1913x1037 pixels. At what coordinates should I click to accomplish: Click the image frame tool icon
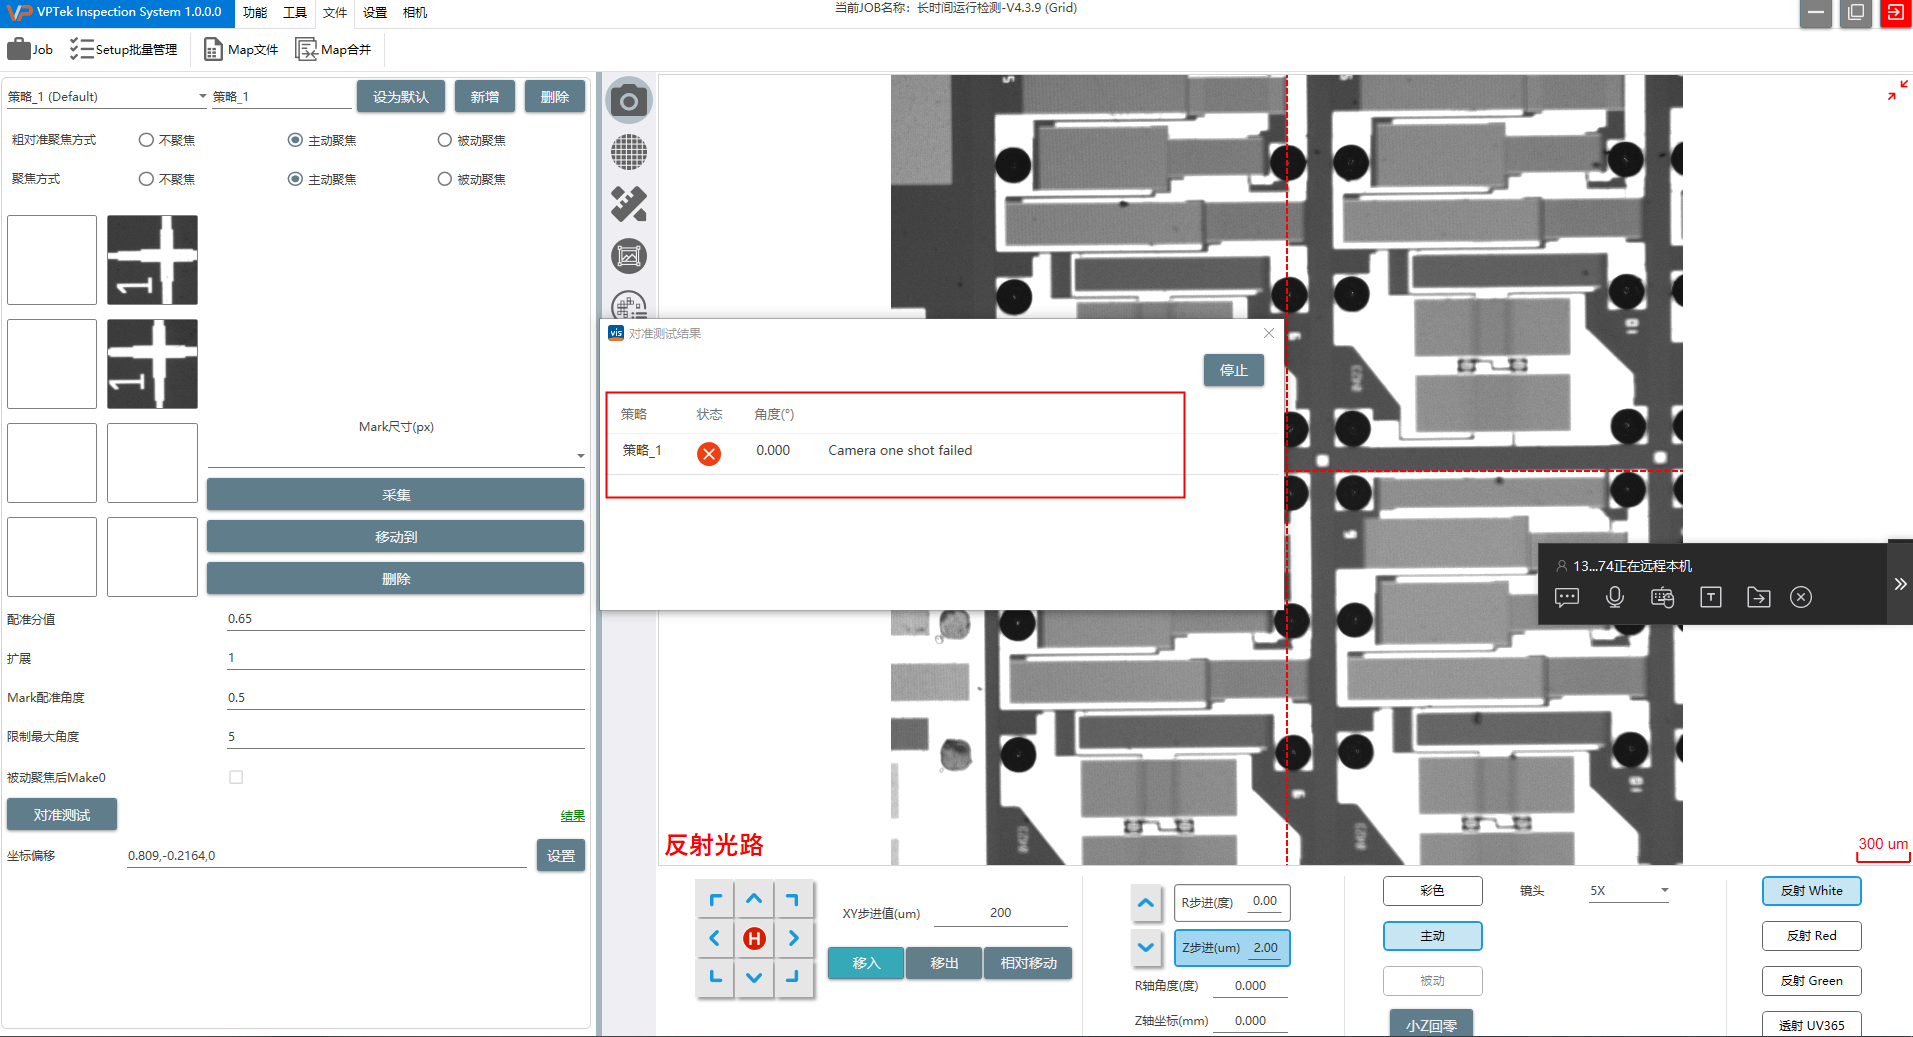click(x=629, y=257)
